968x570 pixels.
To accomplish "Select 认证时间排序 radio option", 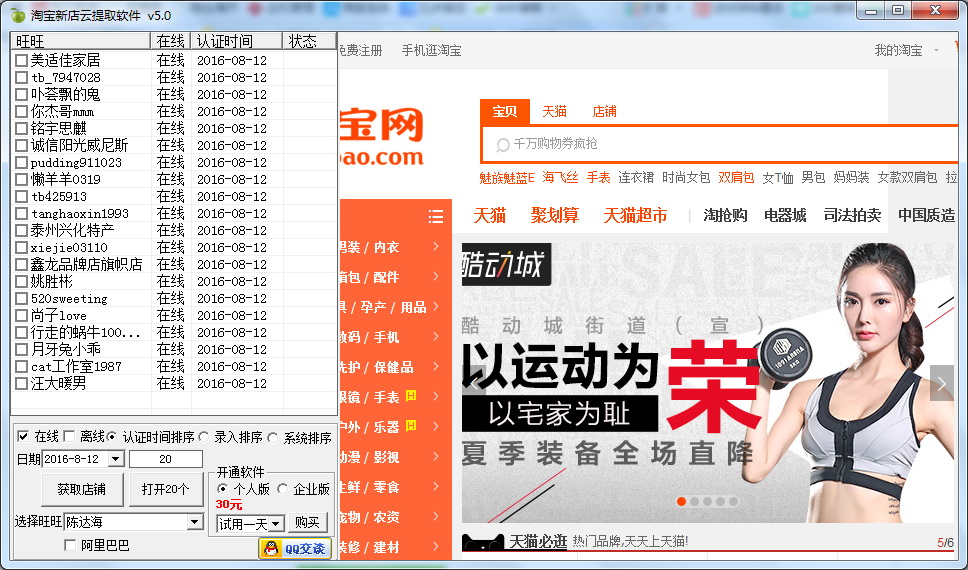I will (112, 437).
